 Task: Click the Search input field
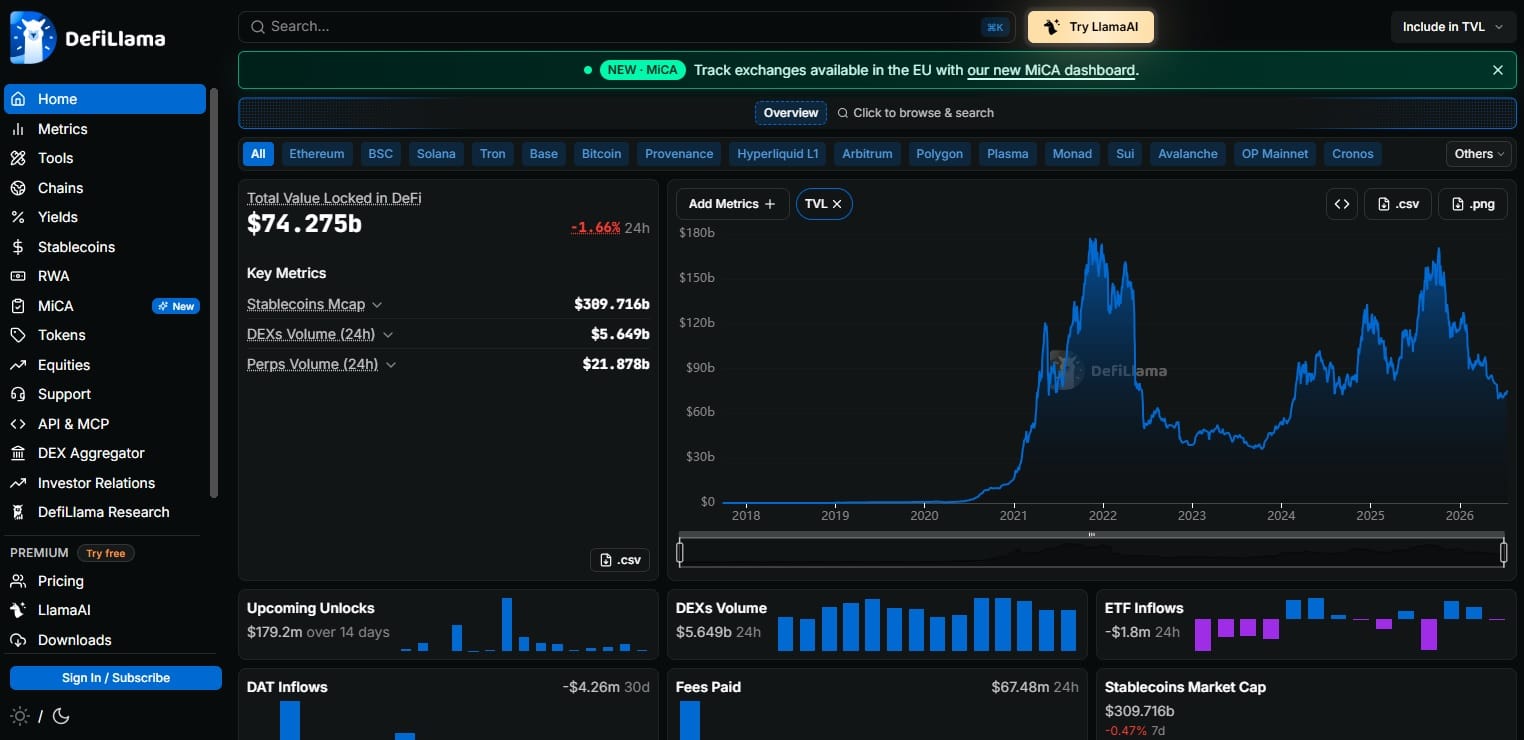[627, 27]
